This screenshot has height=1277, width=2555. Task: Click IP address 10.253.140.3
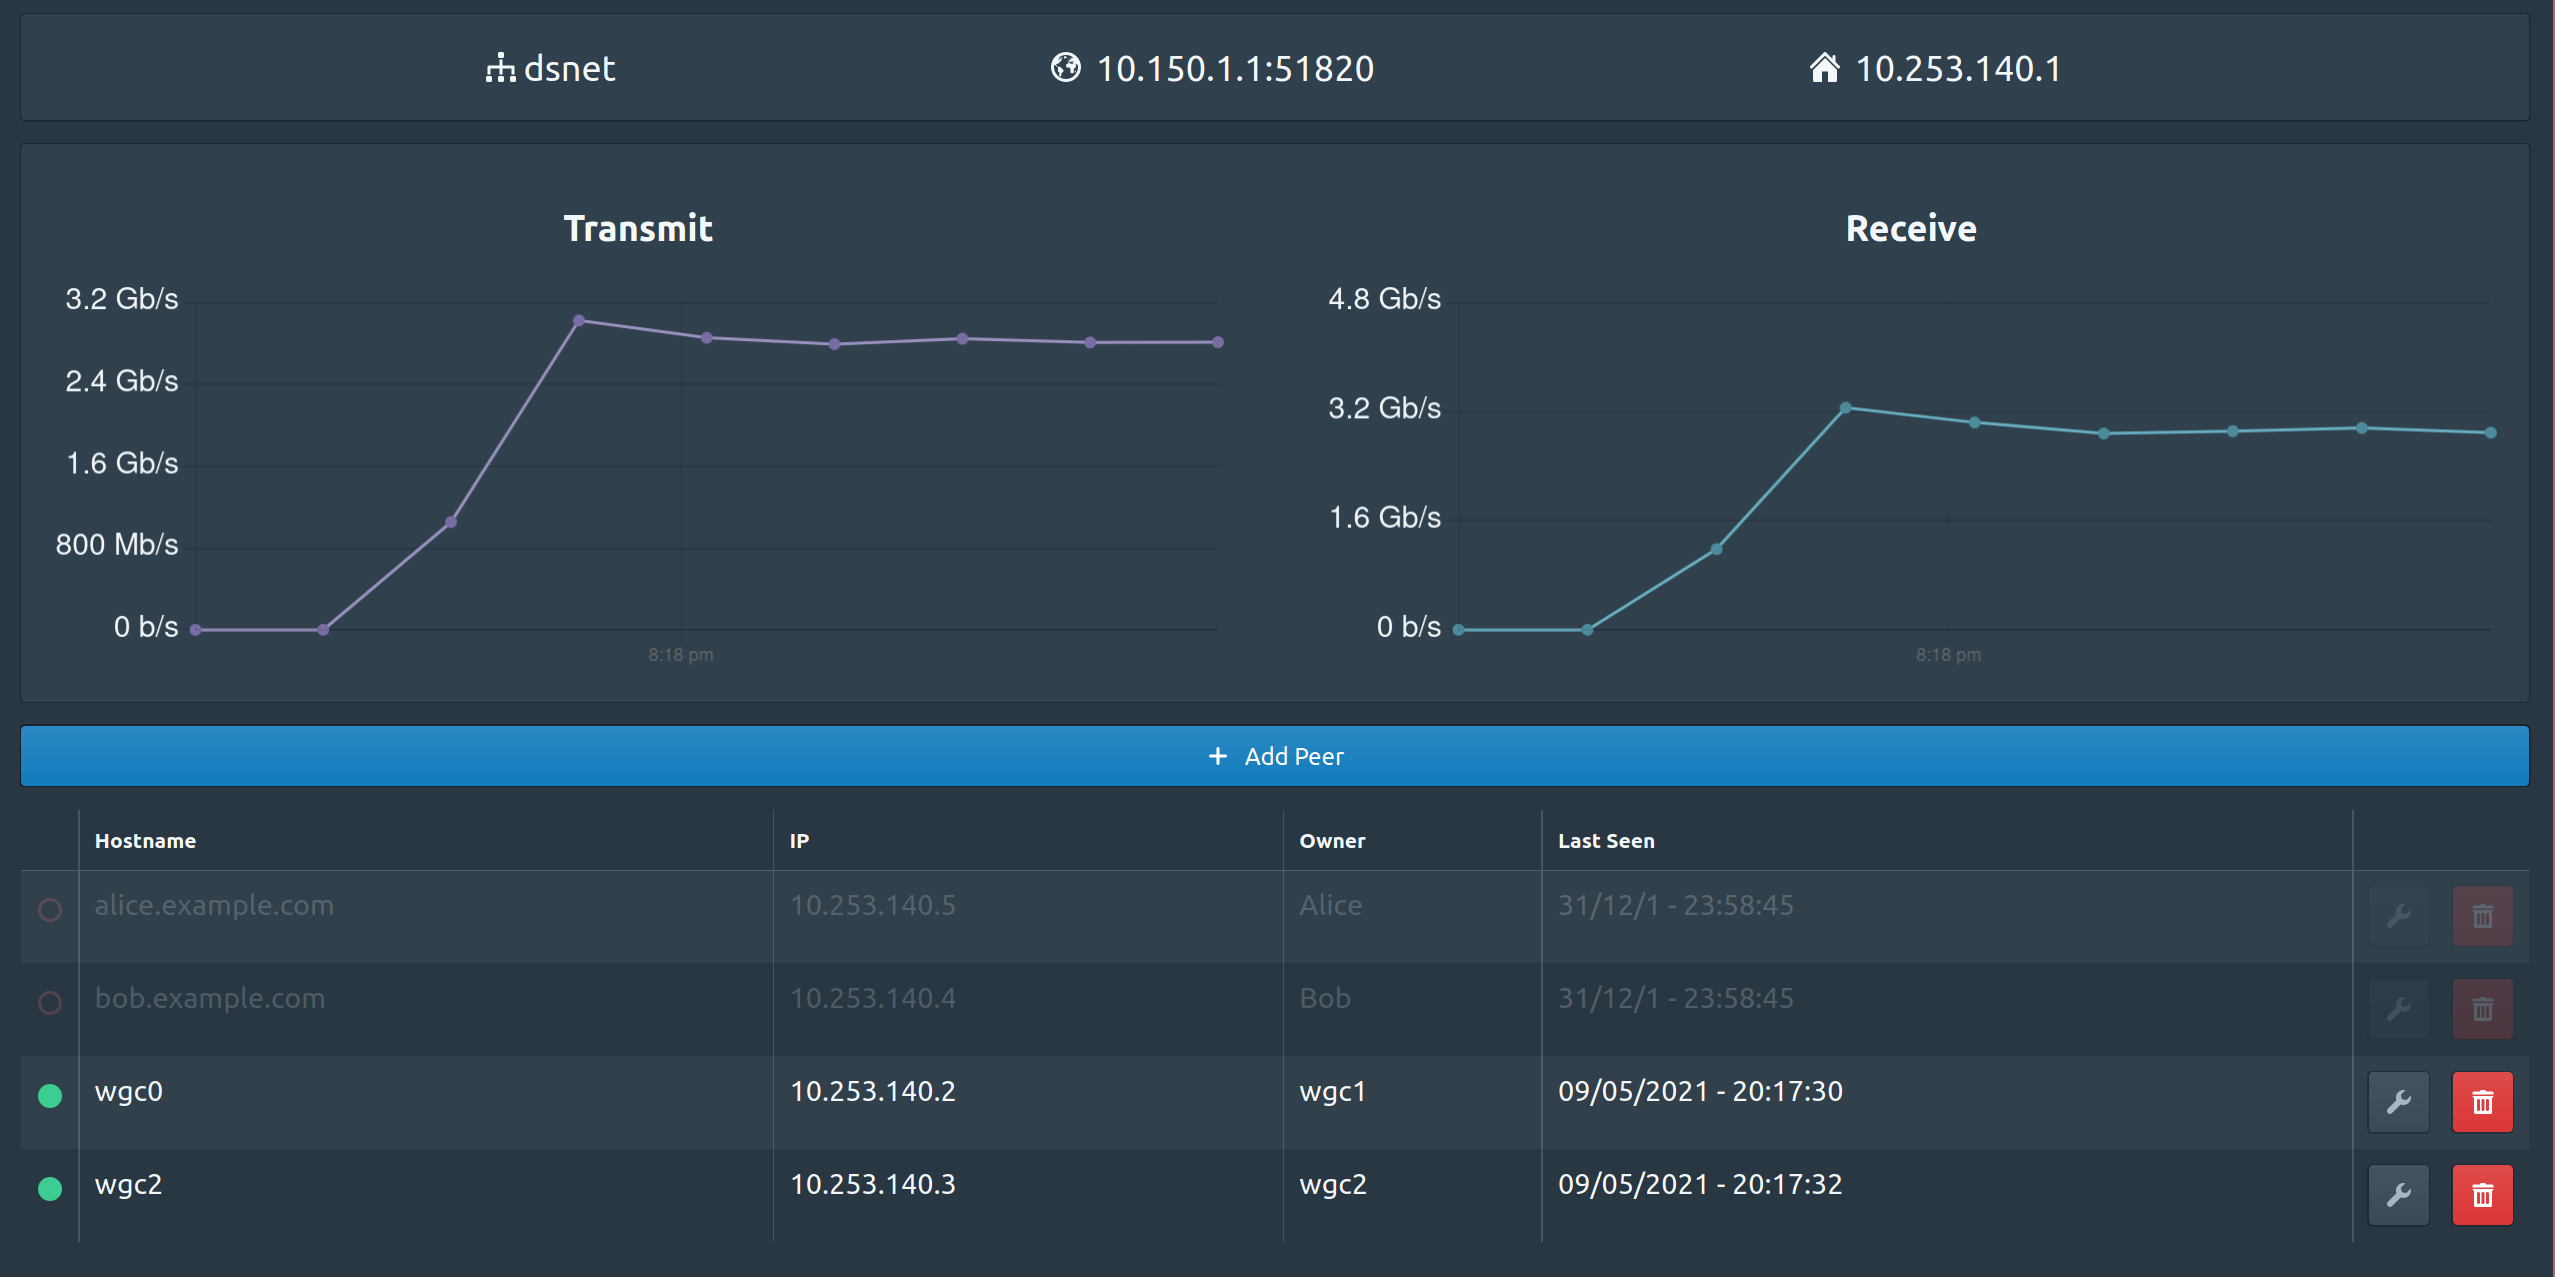[x=873, y=1184]
